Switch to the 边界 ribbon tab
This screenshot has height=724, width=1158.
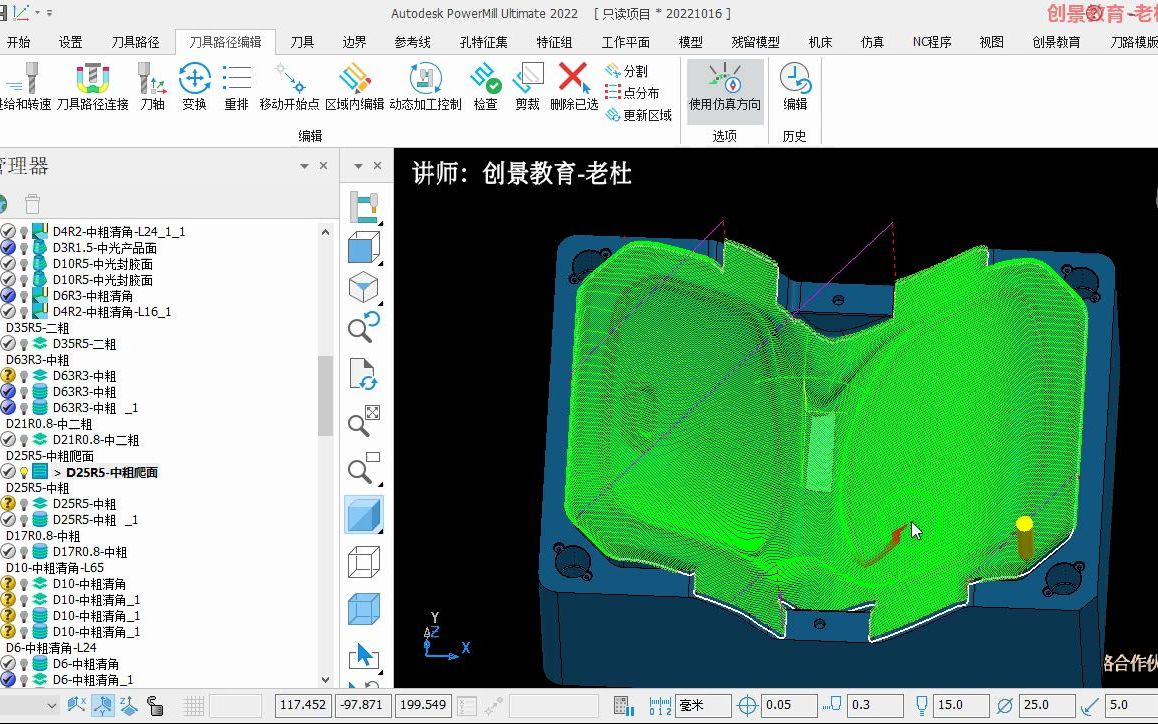point(354,42)
